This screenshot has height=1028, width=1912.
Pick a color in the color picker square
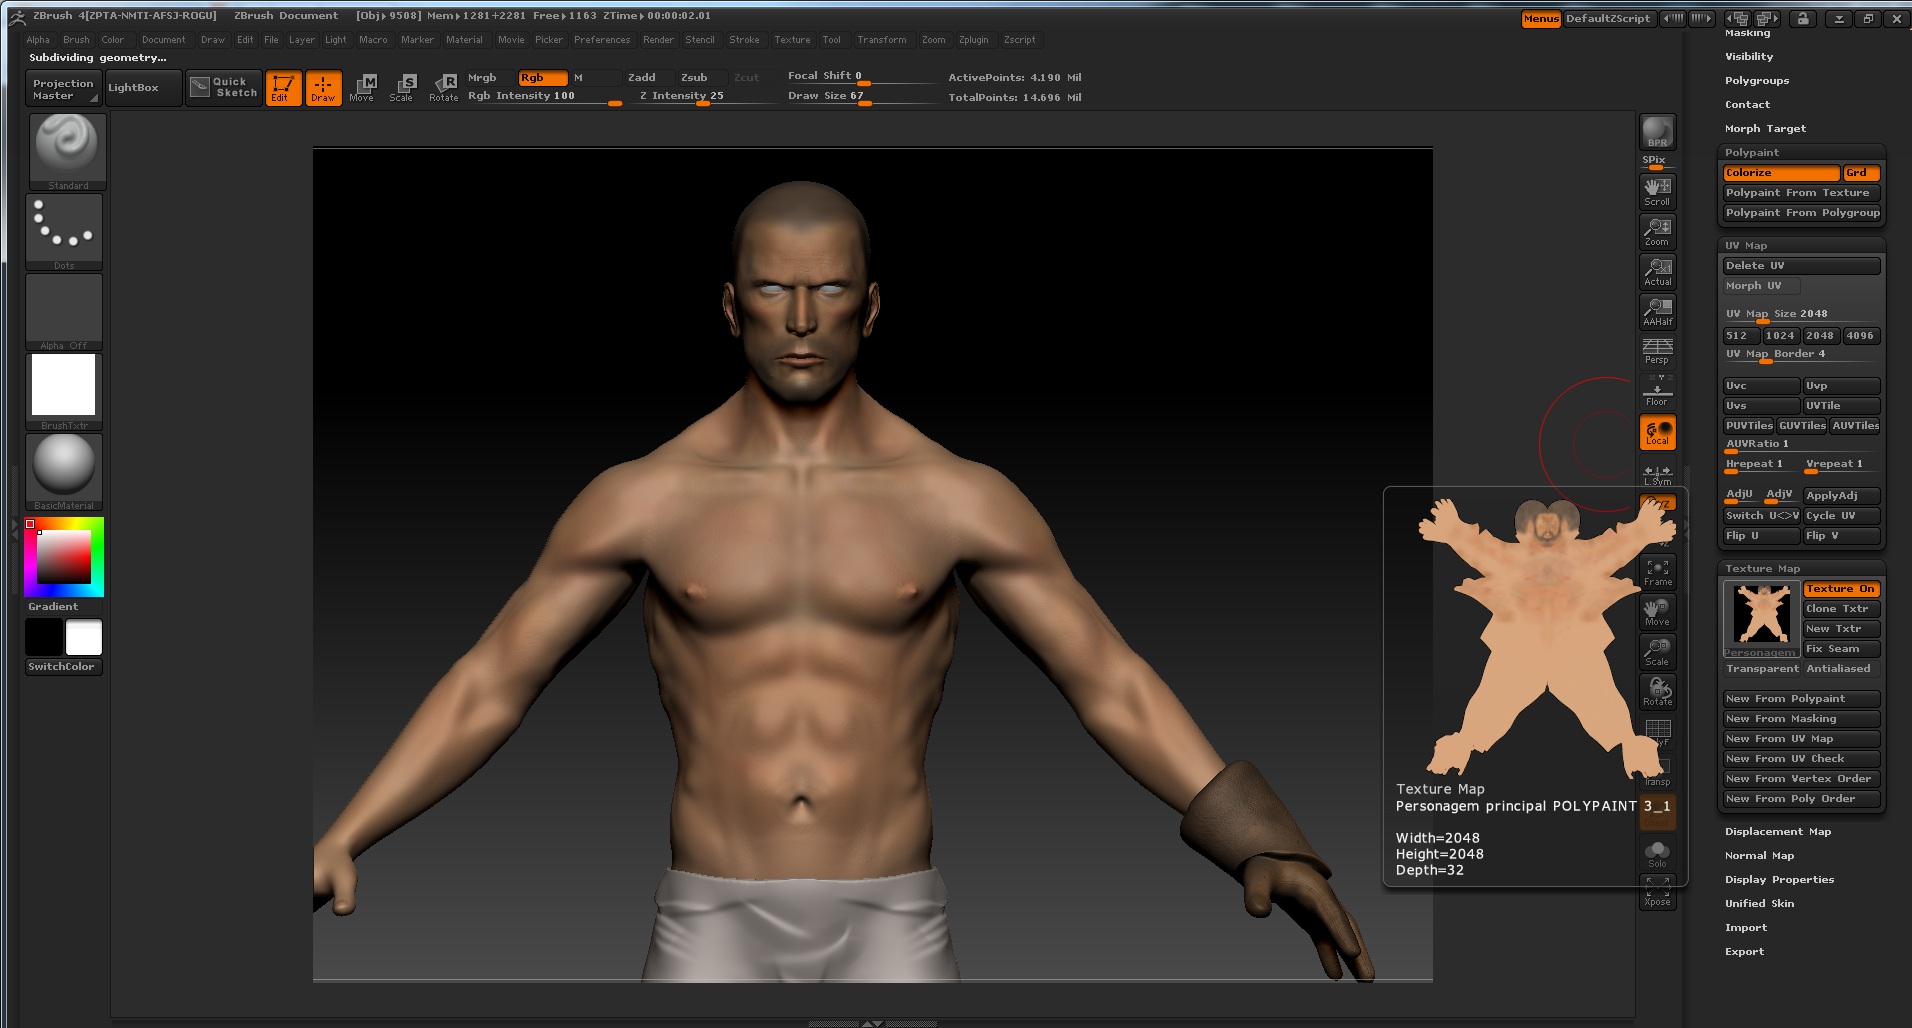point(64,557)
